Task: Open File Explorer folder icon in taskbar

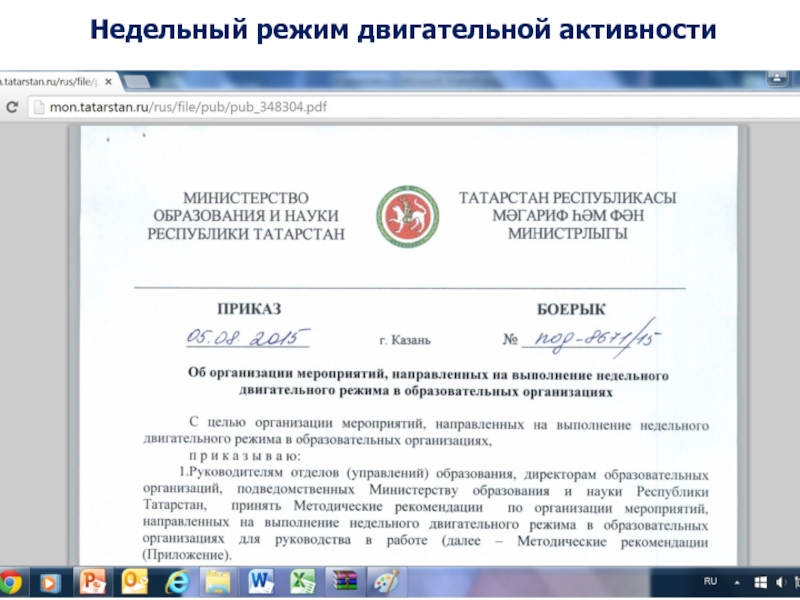Action: (x=218, y=582)
